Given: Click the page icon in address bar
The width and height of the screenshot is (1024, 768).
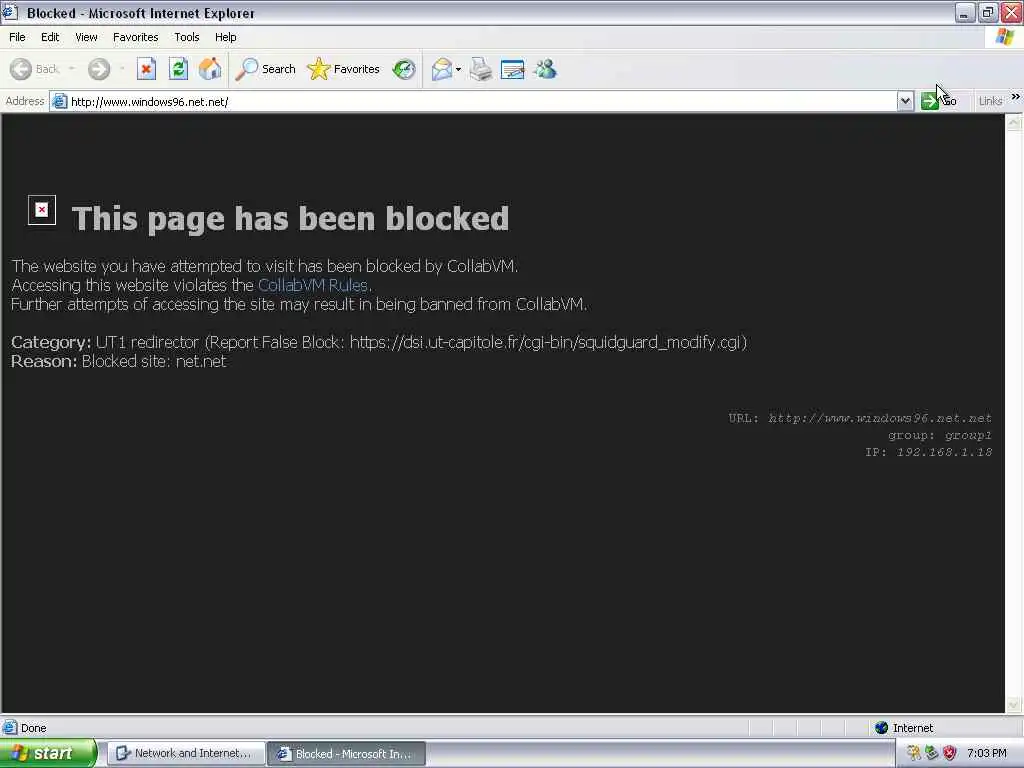Looking at the screenshot, I should pyautogui.click(x=59, y=101).
